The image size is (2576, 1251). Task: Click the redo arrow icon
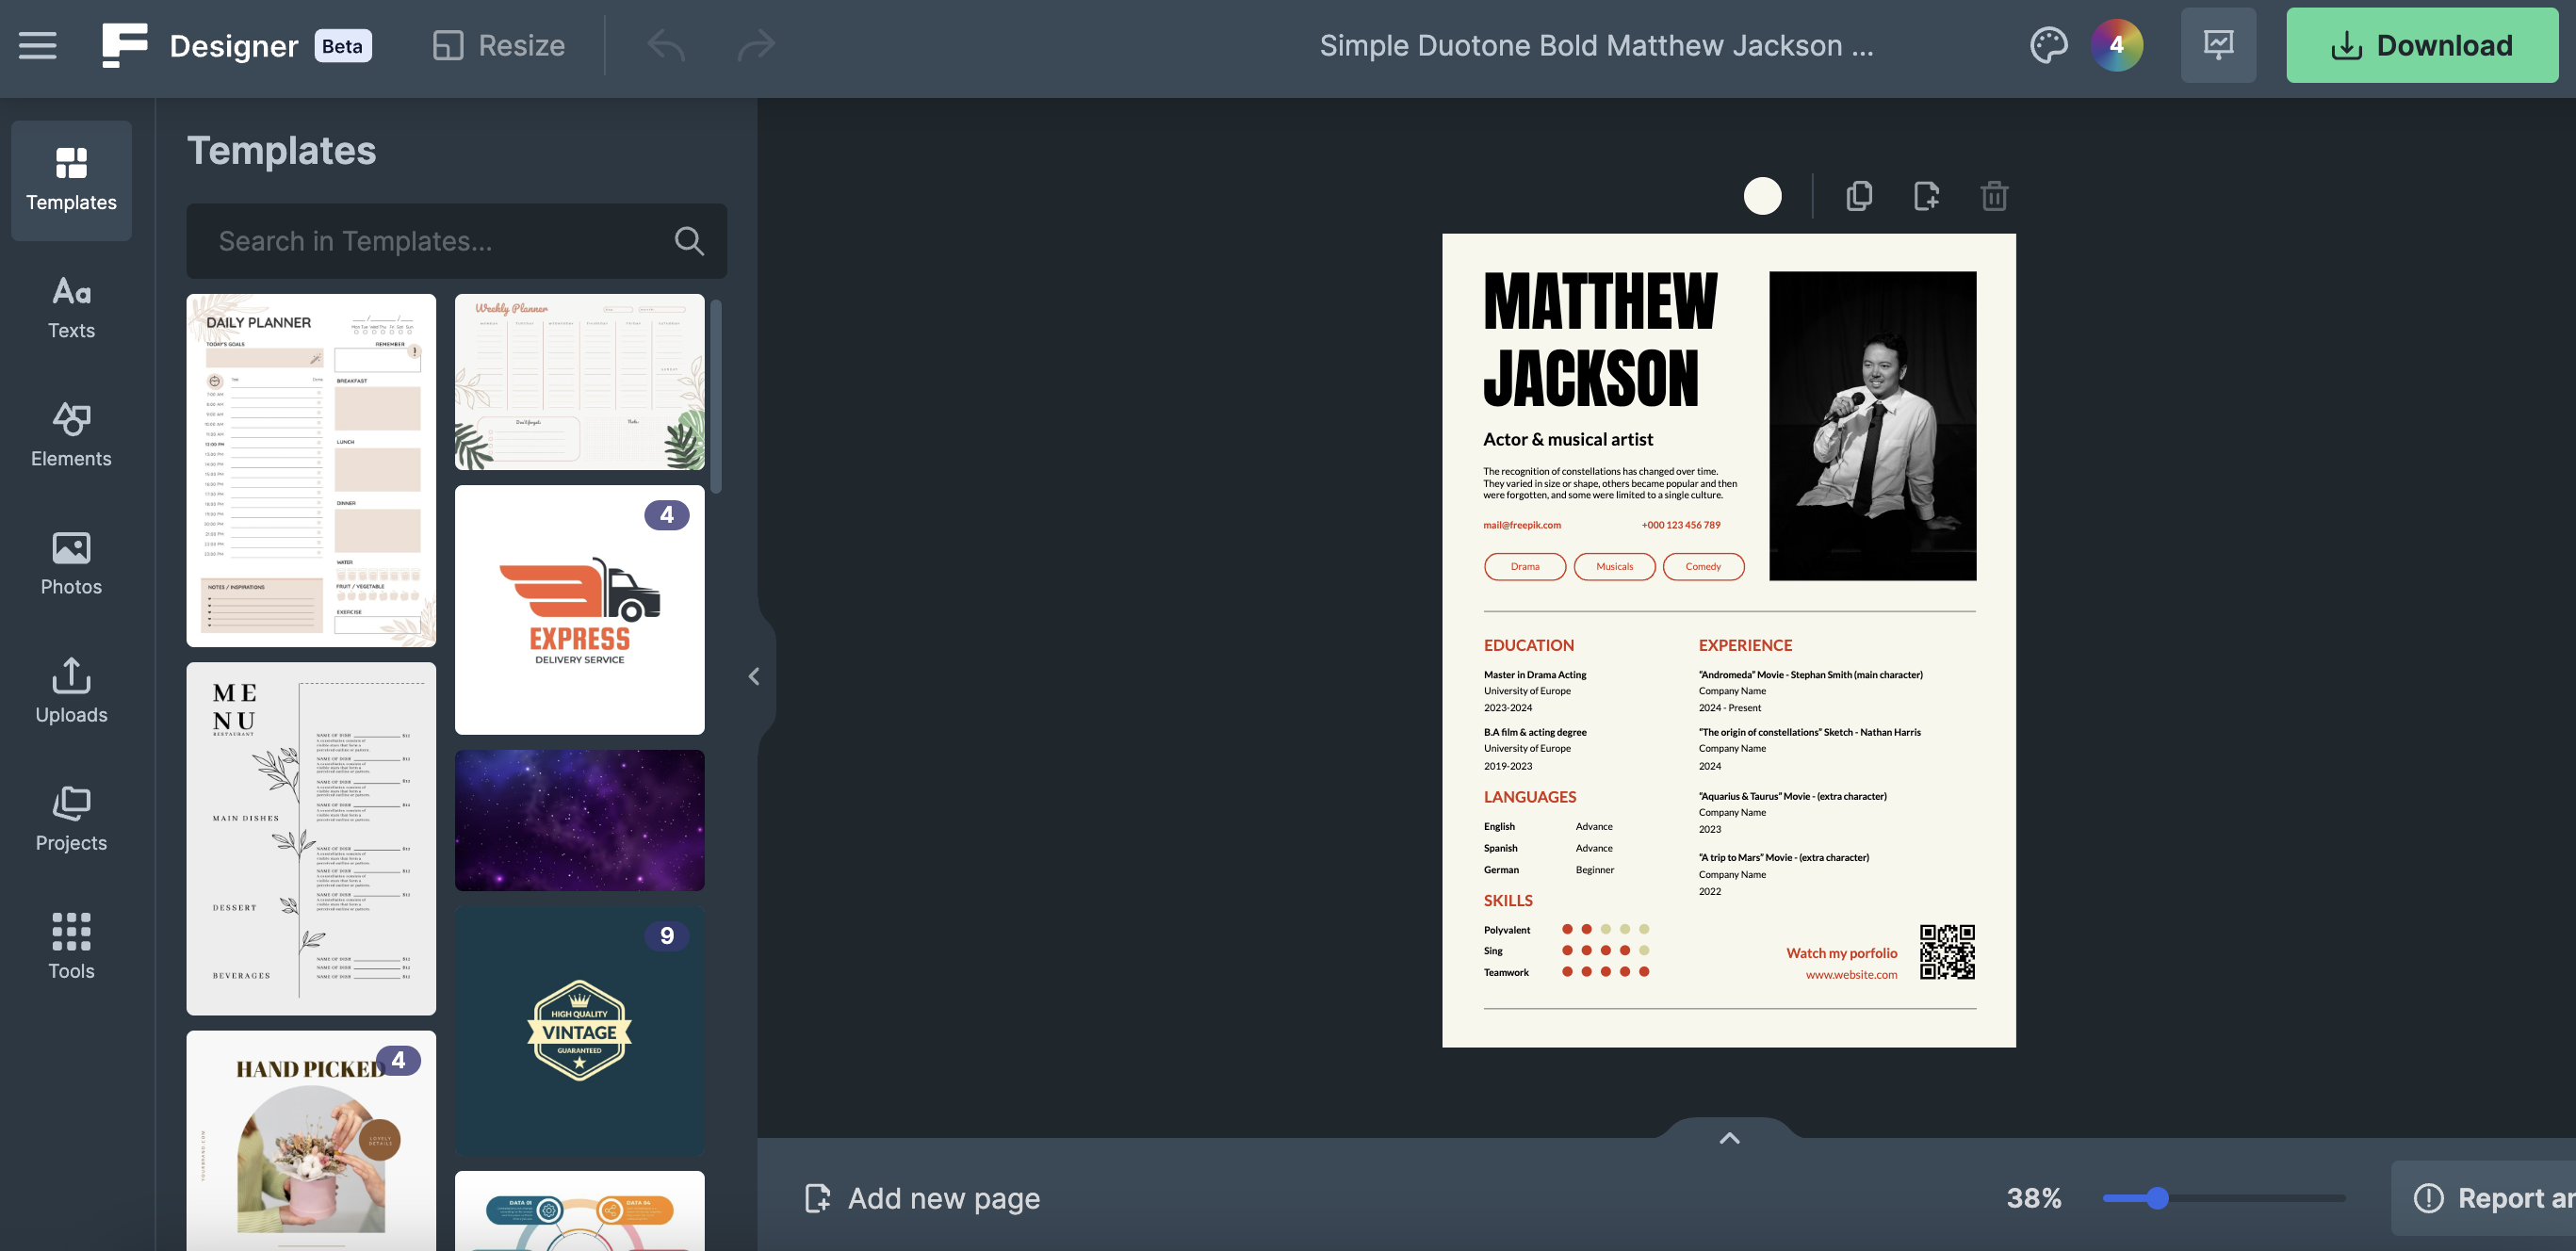(x=756, y=45)
